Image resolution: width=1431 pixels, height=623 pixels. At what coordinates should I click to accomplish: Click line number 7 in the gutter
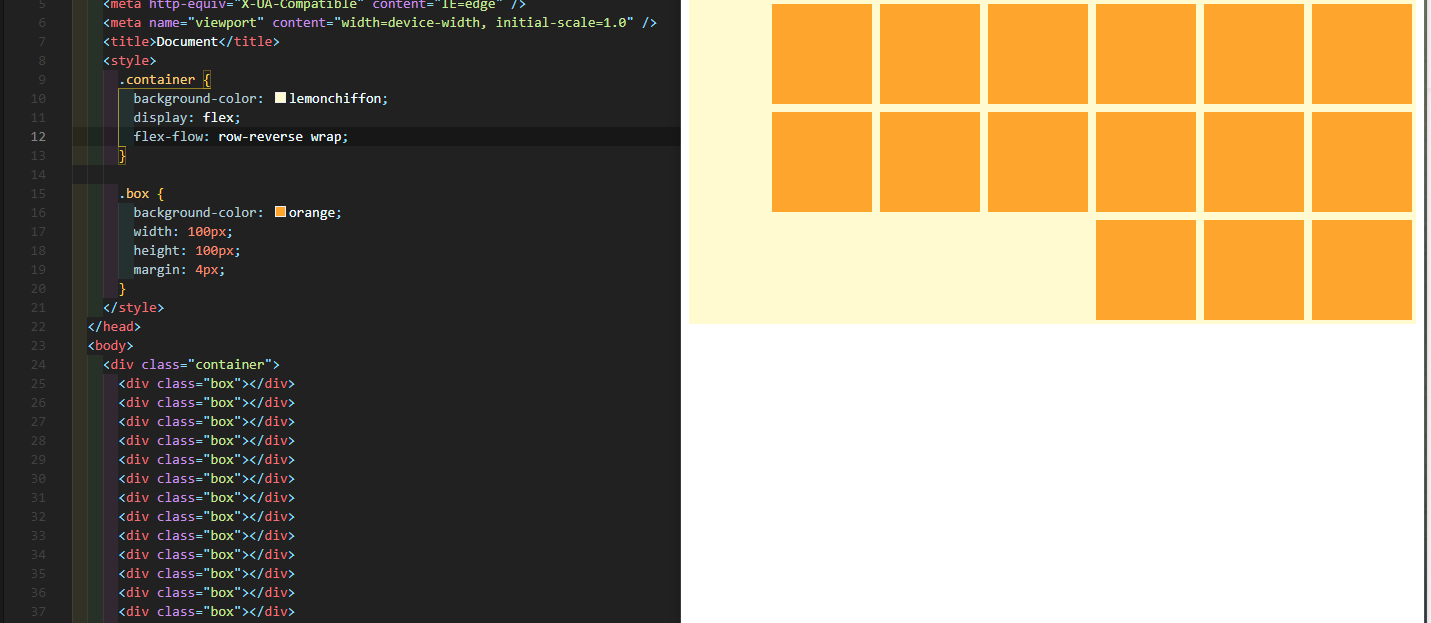[42, 41]
